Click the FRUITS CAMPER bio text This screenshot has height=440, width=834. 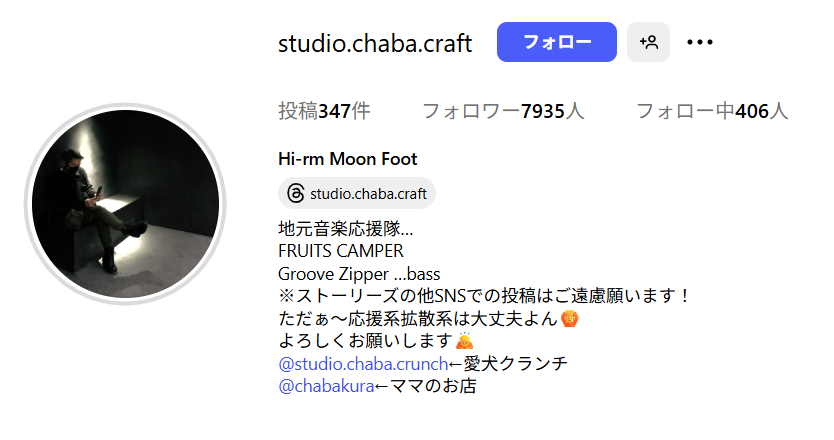[340, 251]
